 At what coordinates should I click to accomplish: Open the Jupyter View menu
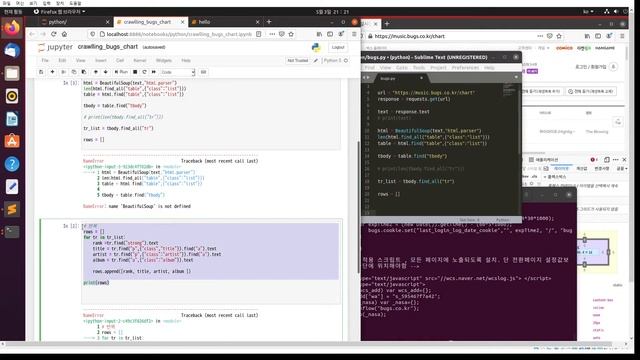(80, 60)
